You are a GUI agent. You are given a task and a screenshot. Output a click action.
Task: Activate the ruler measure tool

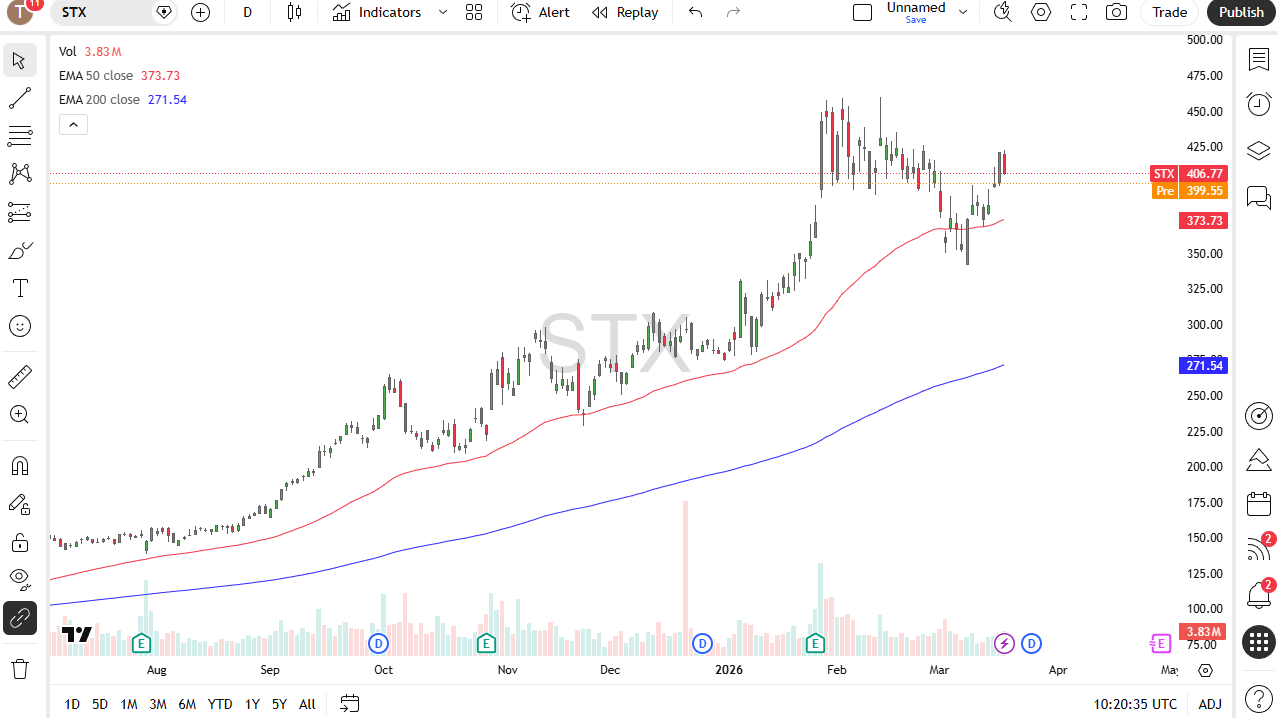(19, 377)
